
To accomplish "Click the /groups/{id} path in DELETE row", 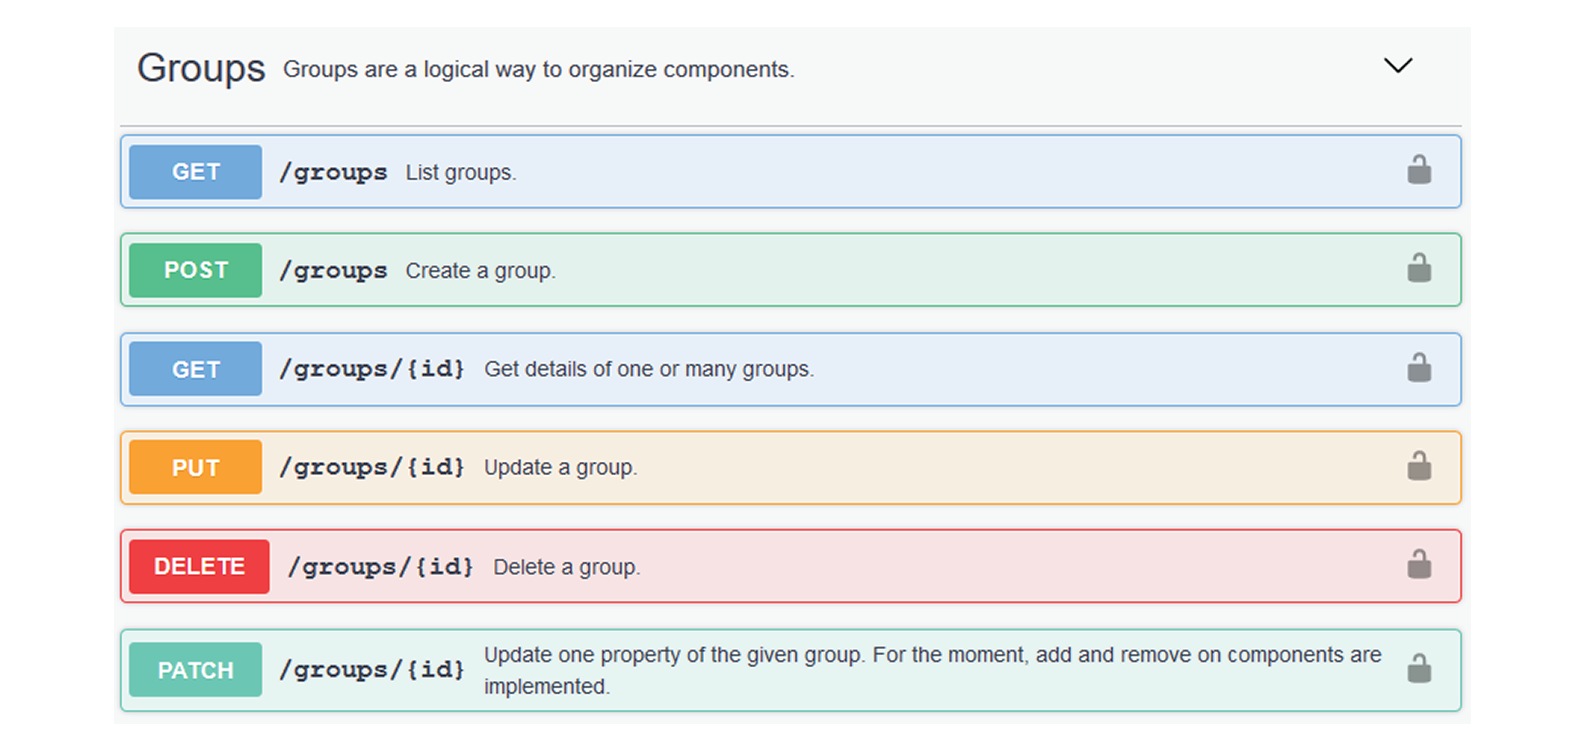I will pos(380,567).
